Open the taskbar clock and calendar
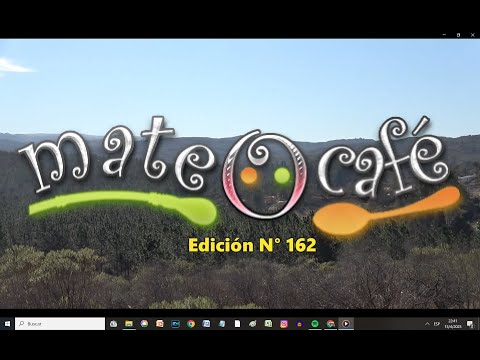Viewport: 480px width, 360px height. coord(453,324)
